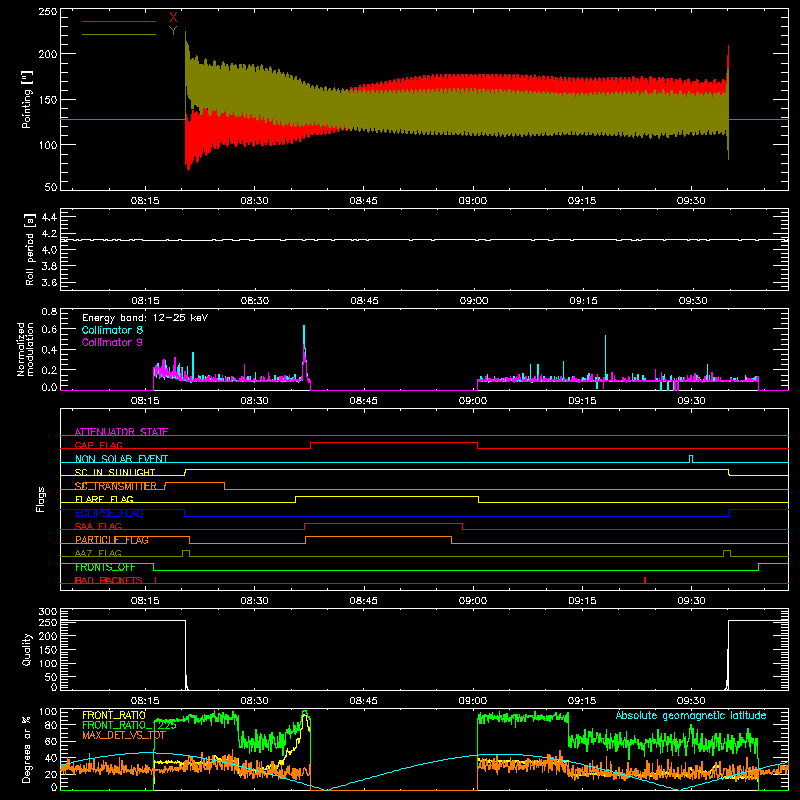Select the Y legend label
The image size is (800, 800).
click(173, 31)
